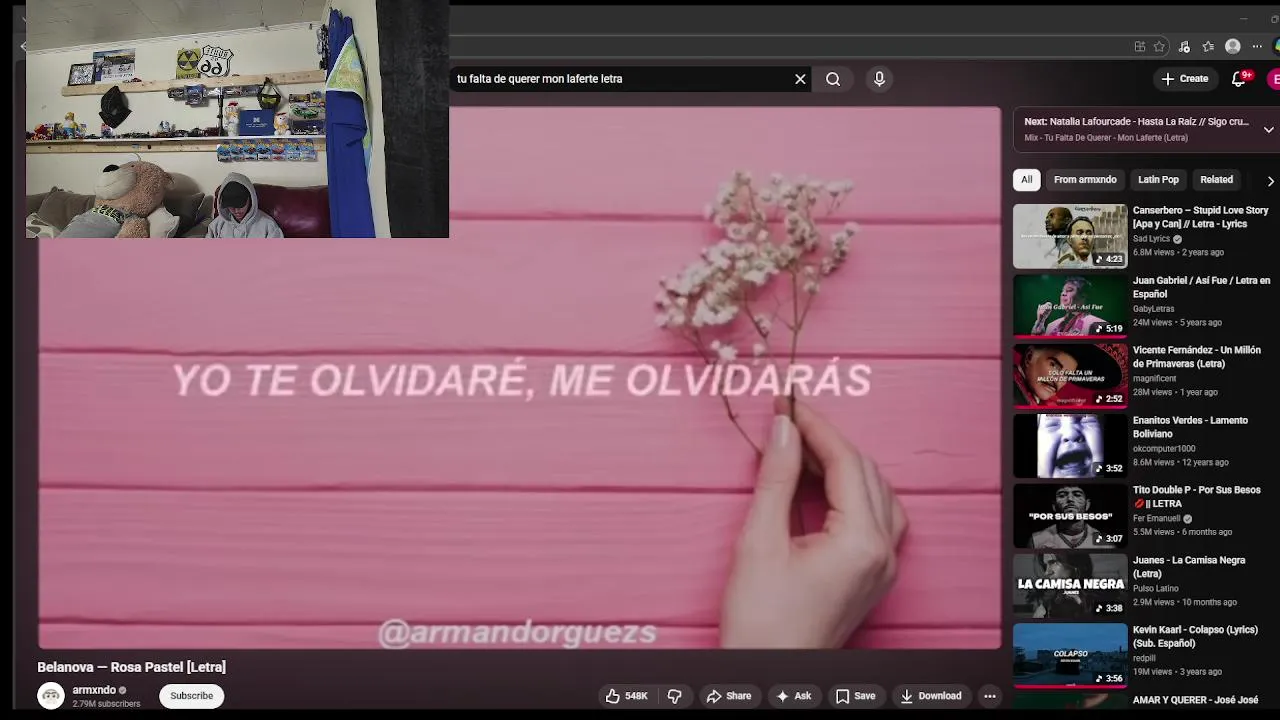Click Mix - Tu Falta De Querer text
Screen dimensions: 1280x720
[1106, 138]
